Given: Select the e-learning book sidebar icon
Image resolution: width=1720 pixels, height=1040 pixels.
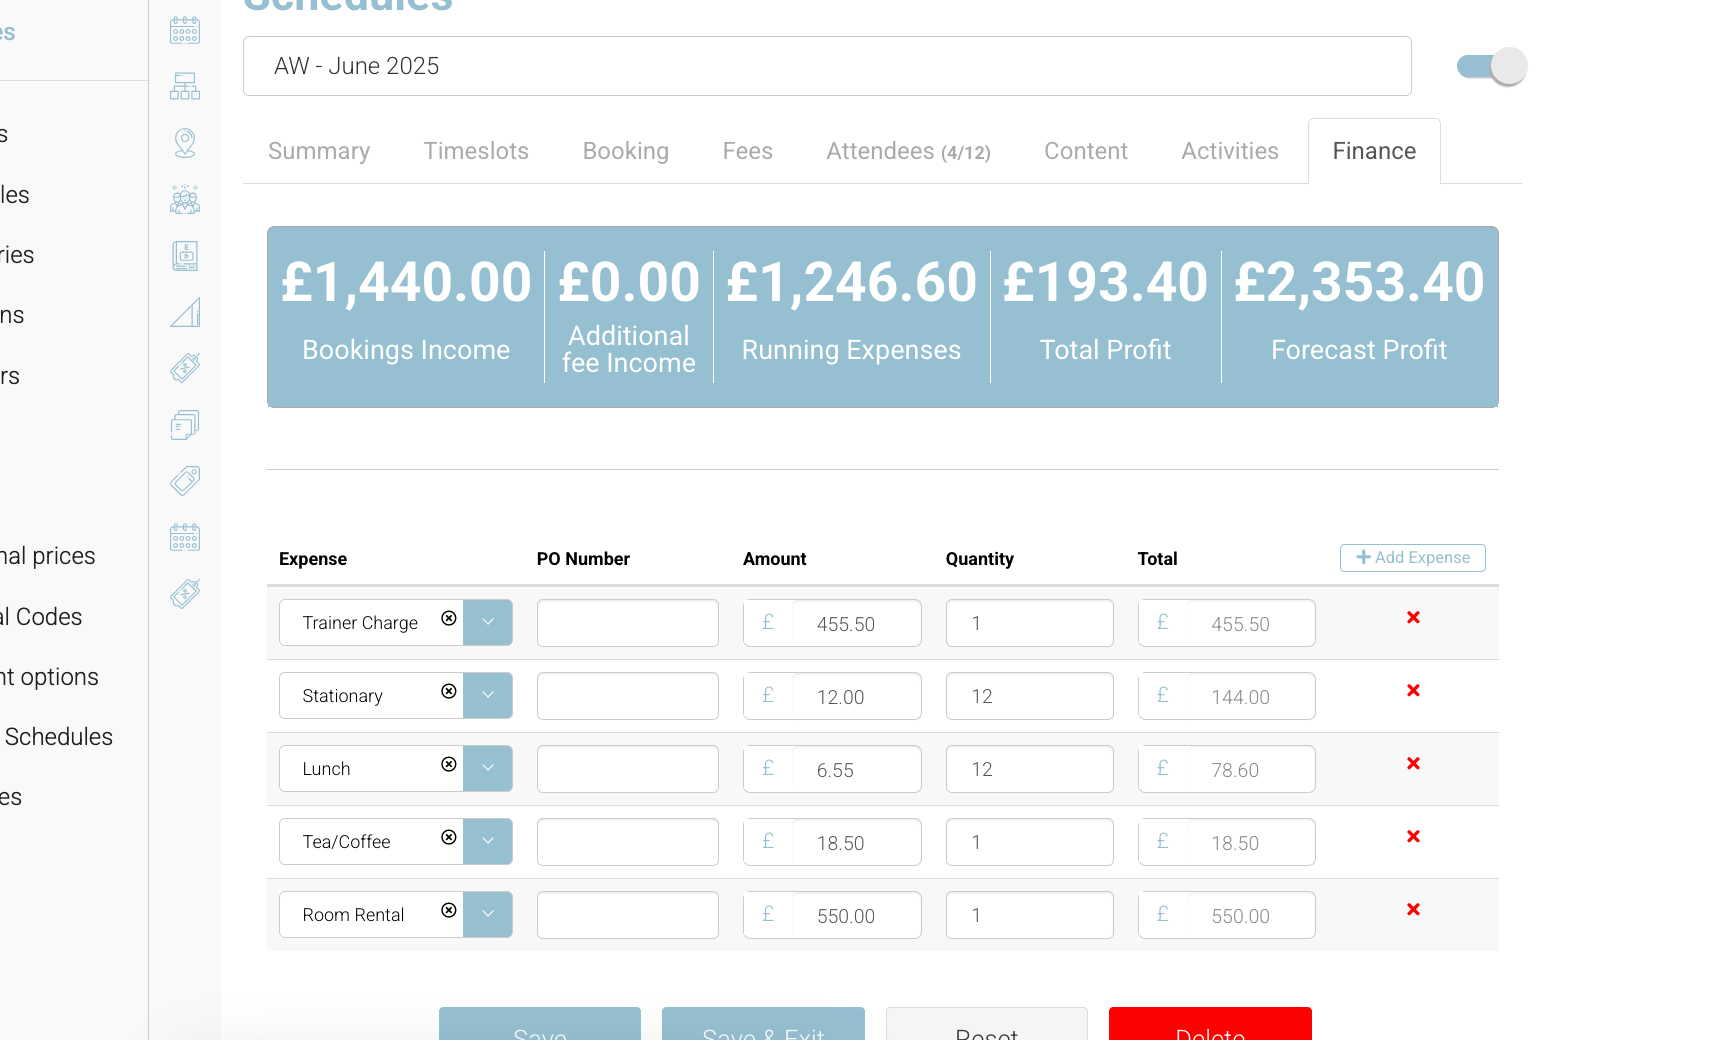Looking at the screenshot, I should tap(185, 256).
